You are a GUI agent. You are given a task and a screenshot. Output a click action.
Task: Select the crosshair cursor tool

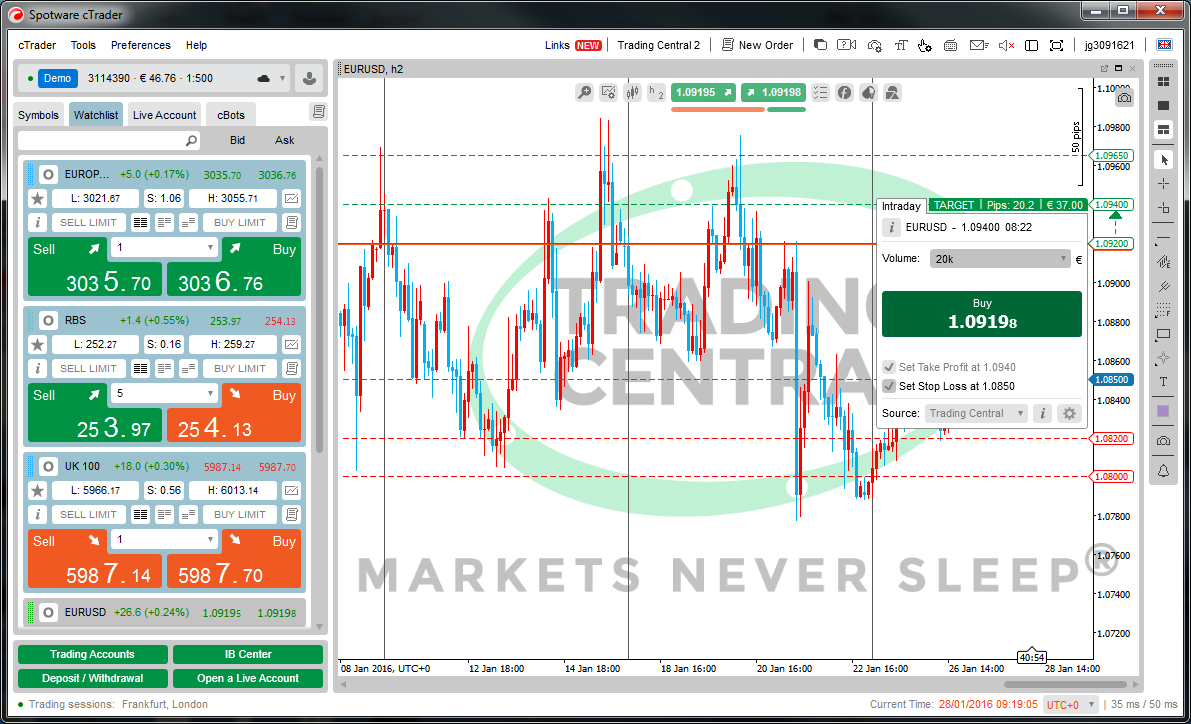(1163, 184)
